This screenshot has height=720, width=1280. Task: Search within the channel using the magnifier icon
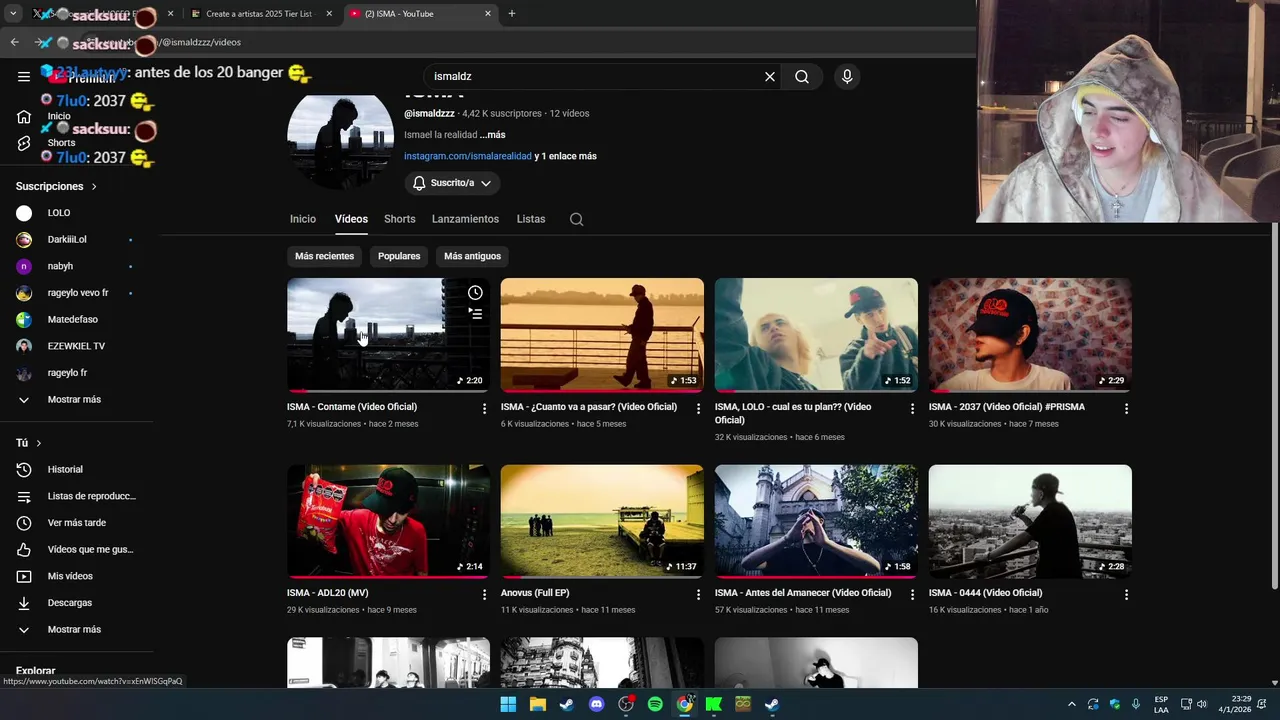(576, 219)
